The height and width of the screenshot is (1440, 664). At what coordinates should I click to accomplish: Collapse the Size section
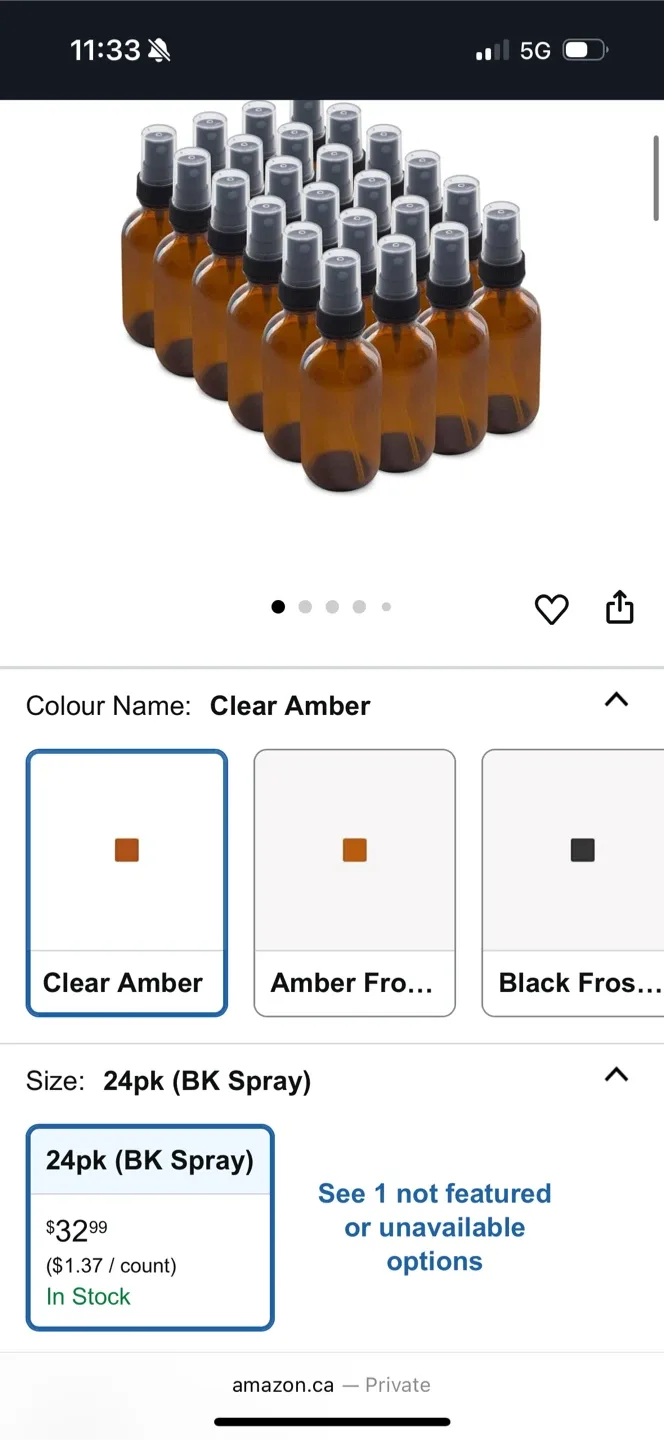click(x=616, y=1074)
